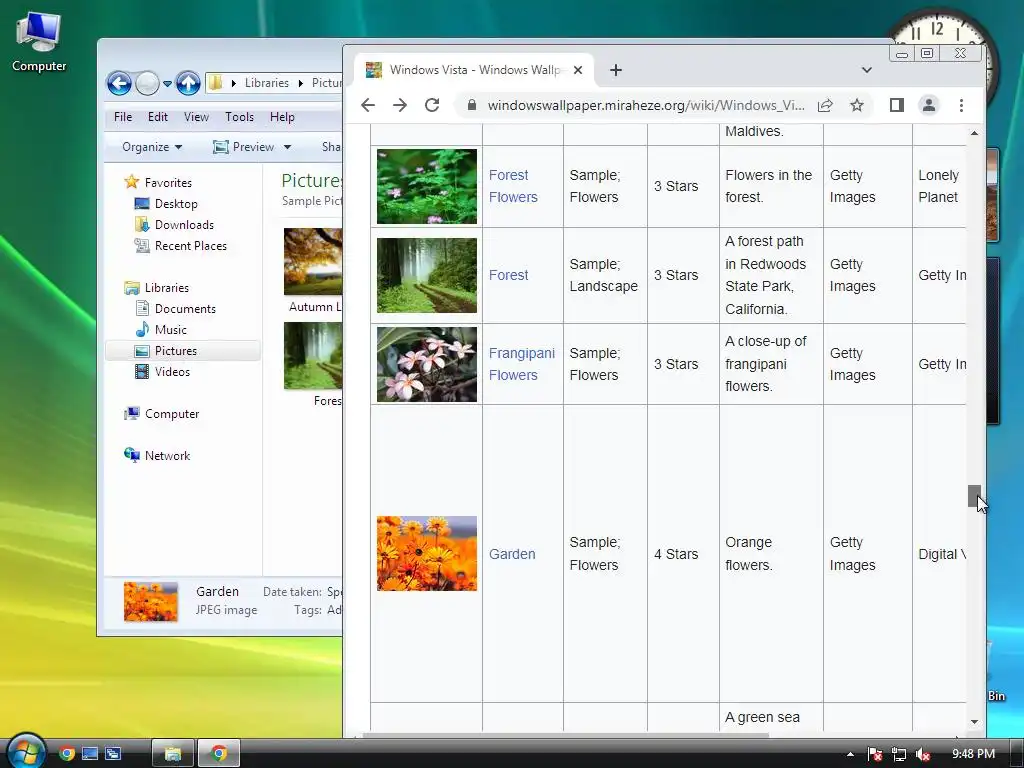Open a new Chrome tab
The image size is (1024, 768).
tap(615, 70)
